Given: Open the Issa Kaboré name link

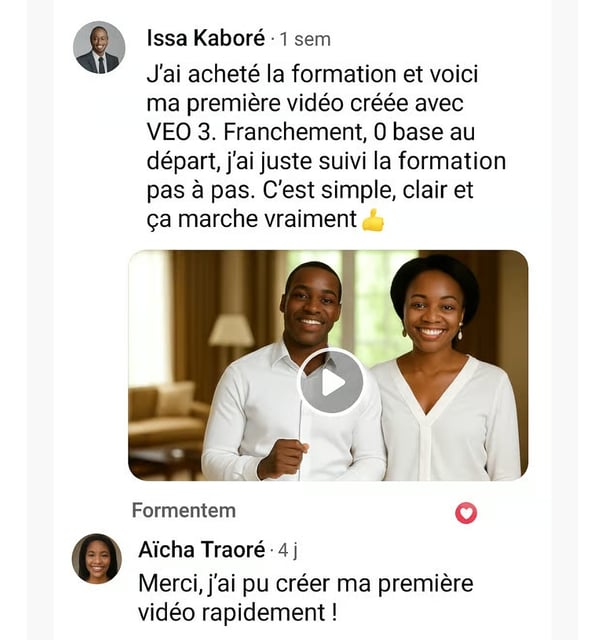Looking at the screenshot, I should tap(206, 38).
